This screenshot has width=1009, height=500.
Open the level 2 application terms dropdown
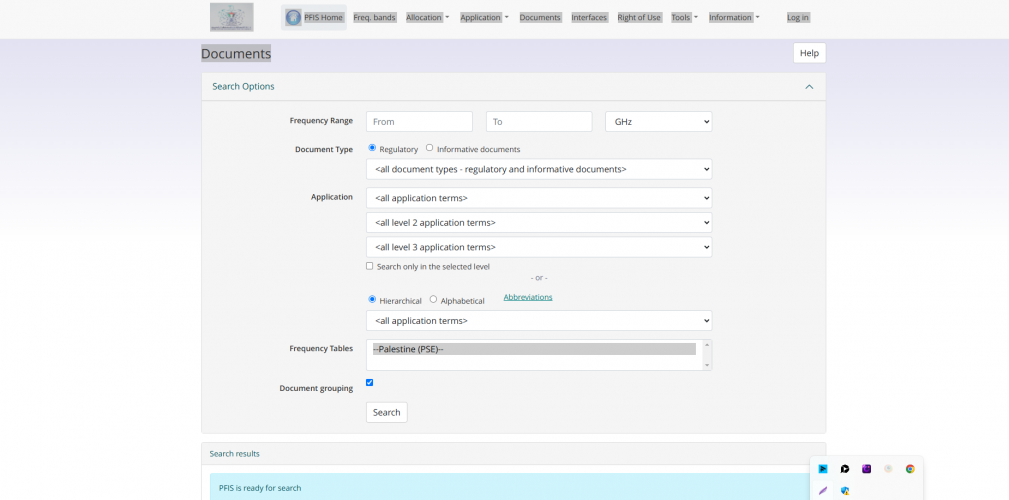tap(539, 223)
